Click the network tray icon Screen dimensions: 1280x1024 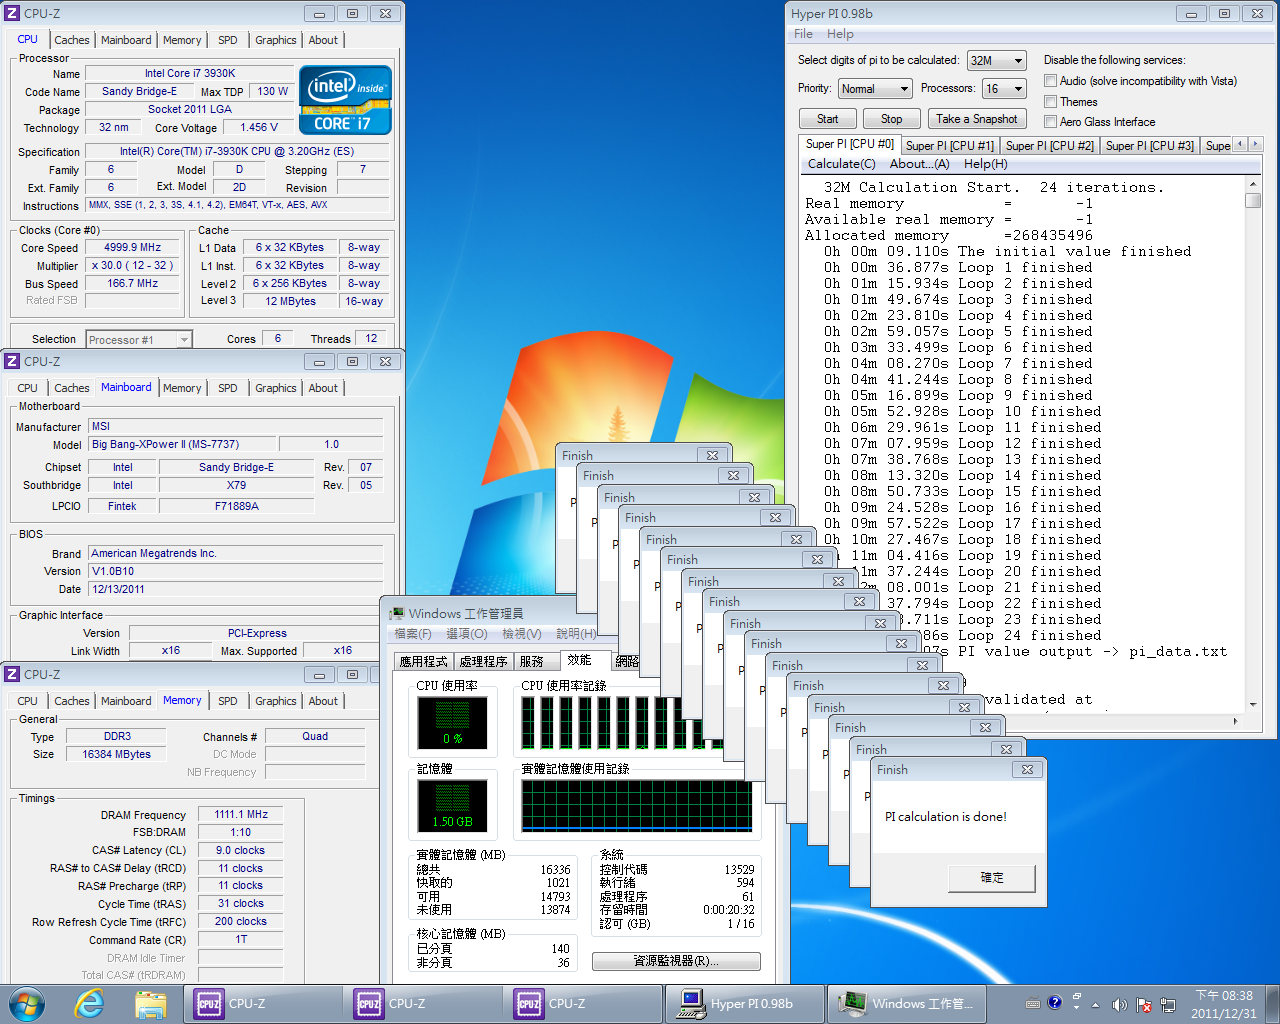coord(1167,1004)
